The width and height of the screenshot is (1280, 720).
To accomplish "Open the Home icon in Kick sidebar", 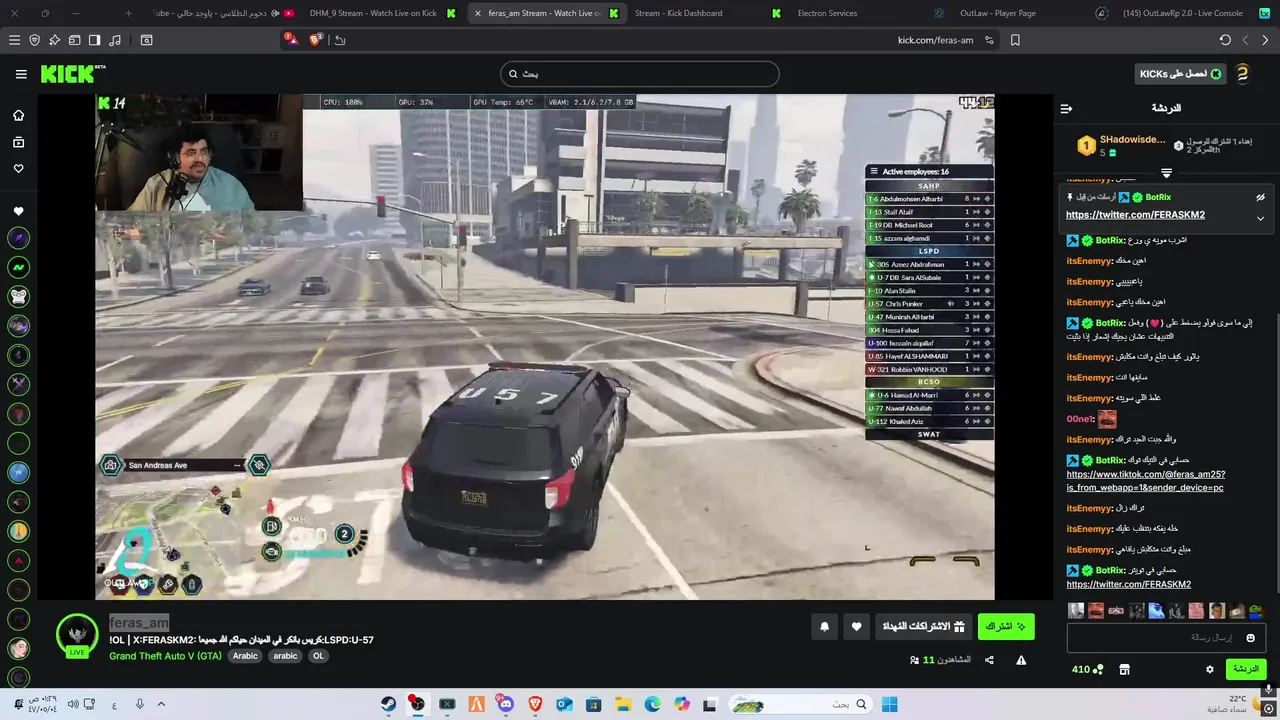I will [x=18, y=115].
